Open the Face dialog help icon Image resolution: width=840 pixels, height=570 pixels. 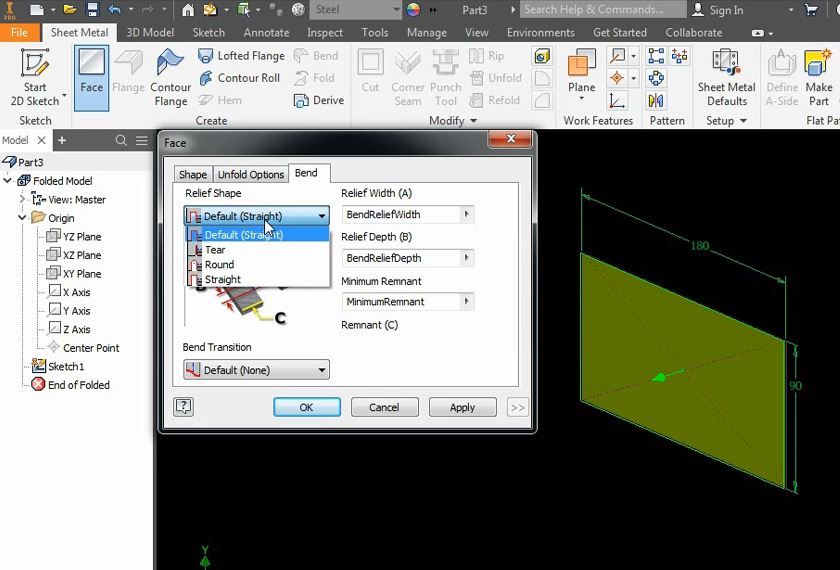click(x=183, y=407)
